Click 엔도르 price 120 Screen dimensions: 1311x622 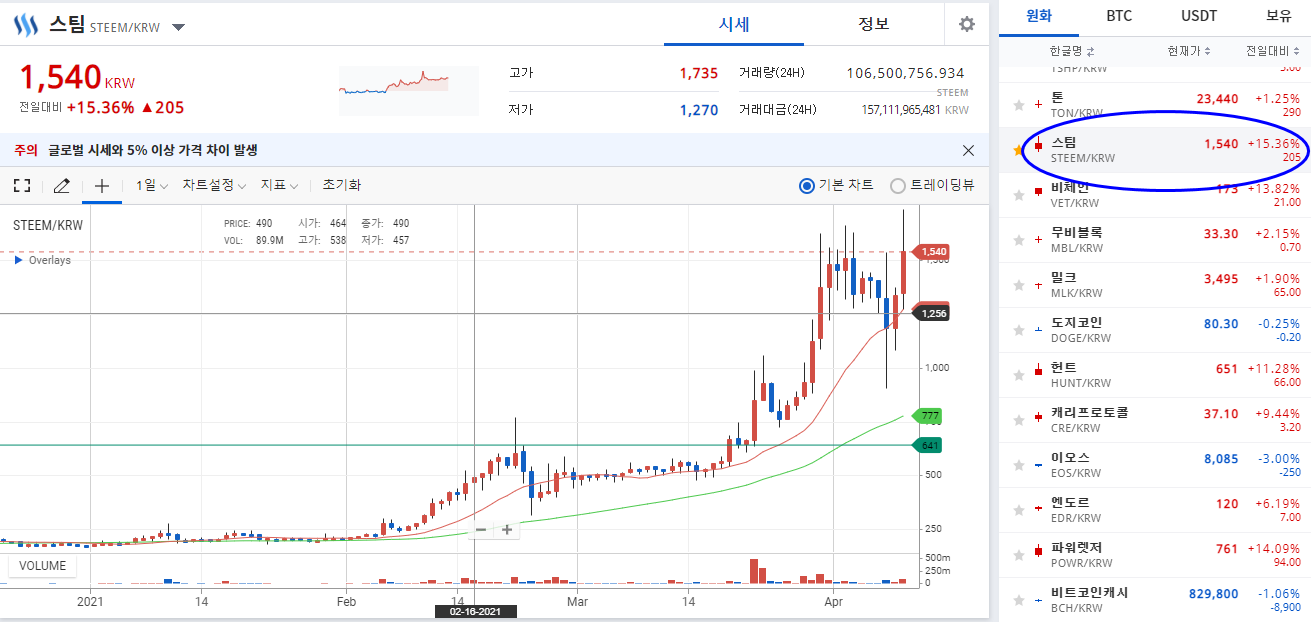[1227, 503]
